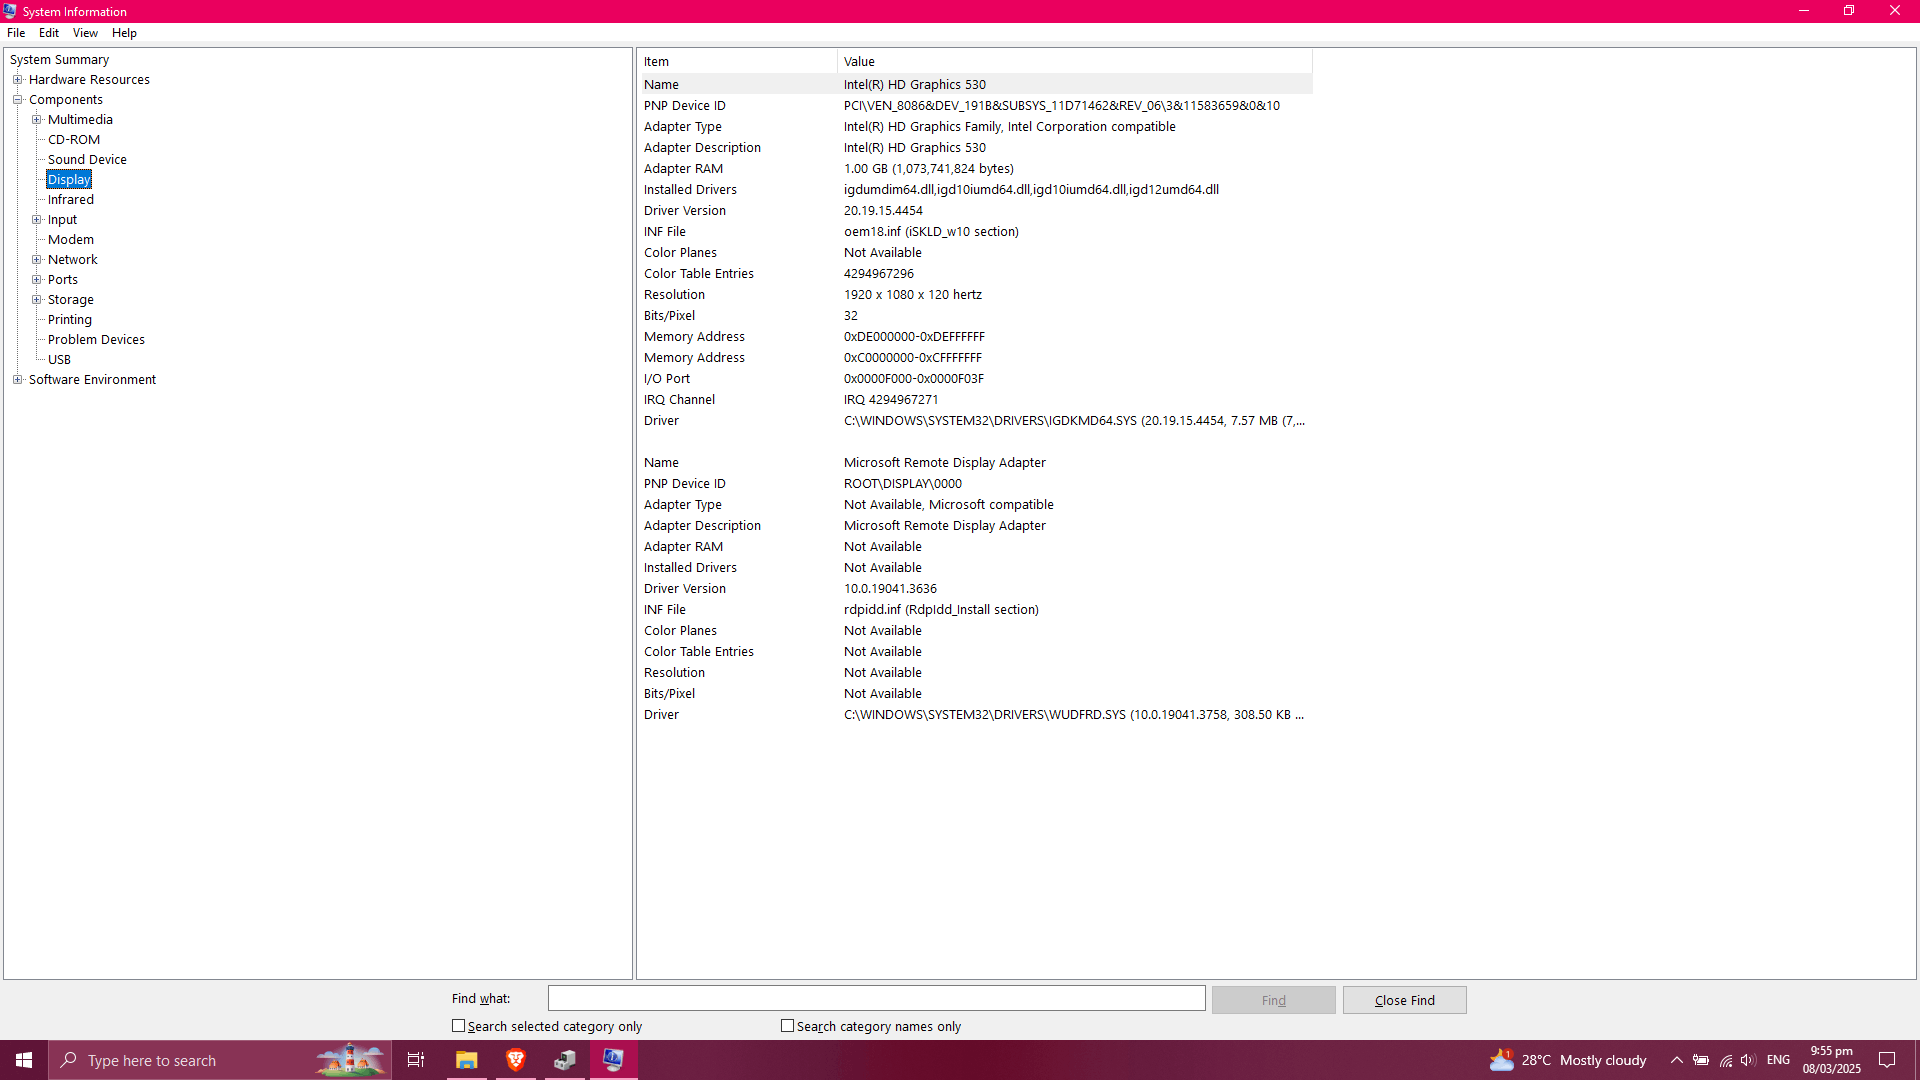Select the Microsoft Remote Display Adapter Name value
1920x1080 pixels.
944,463
